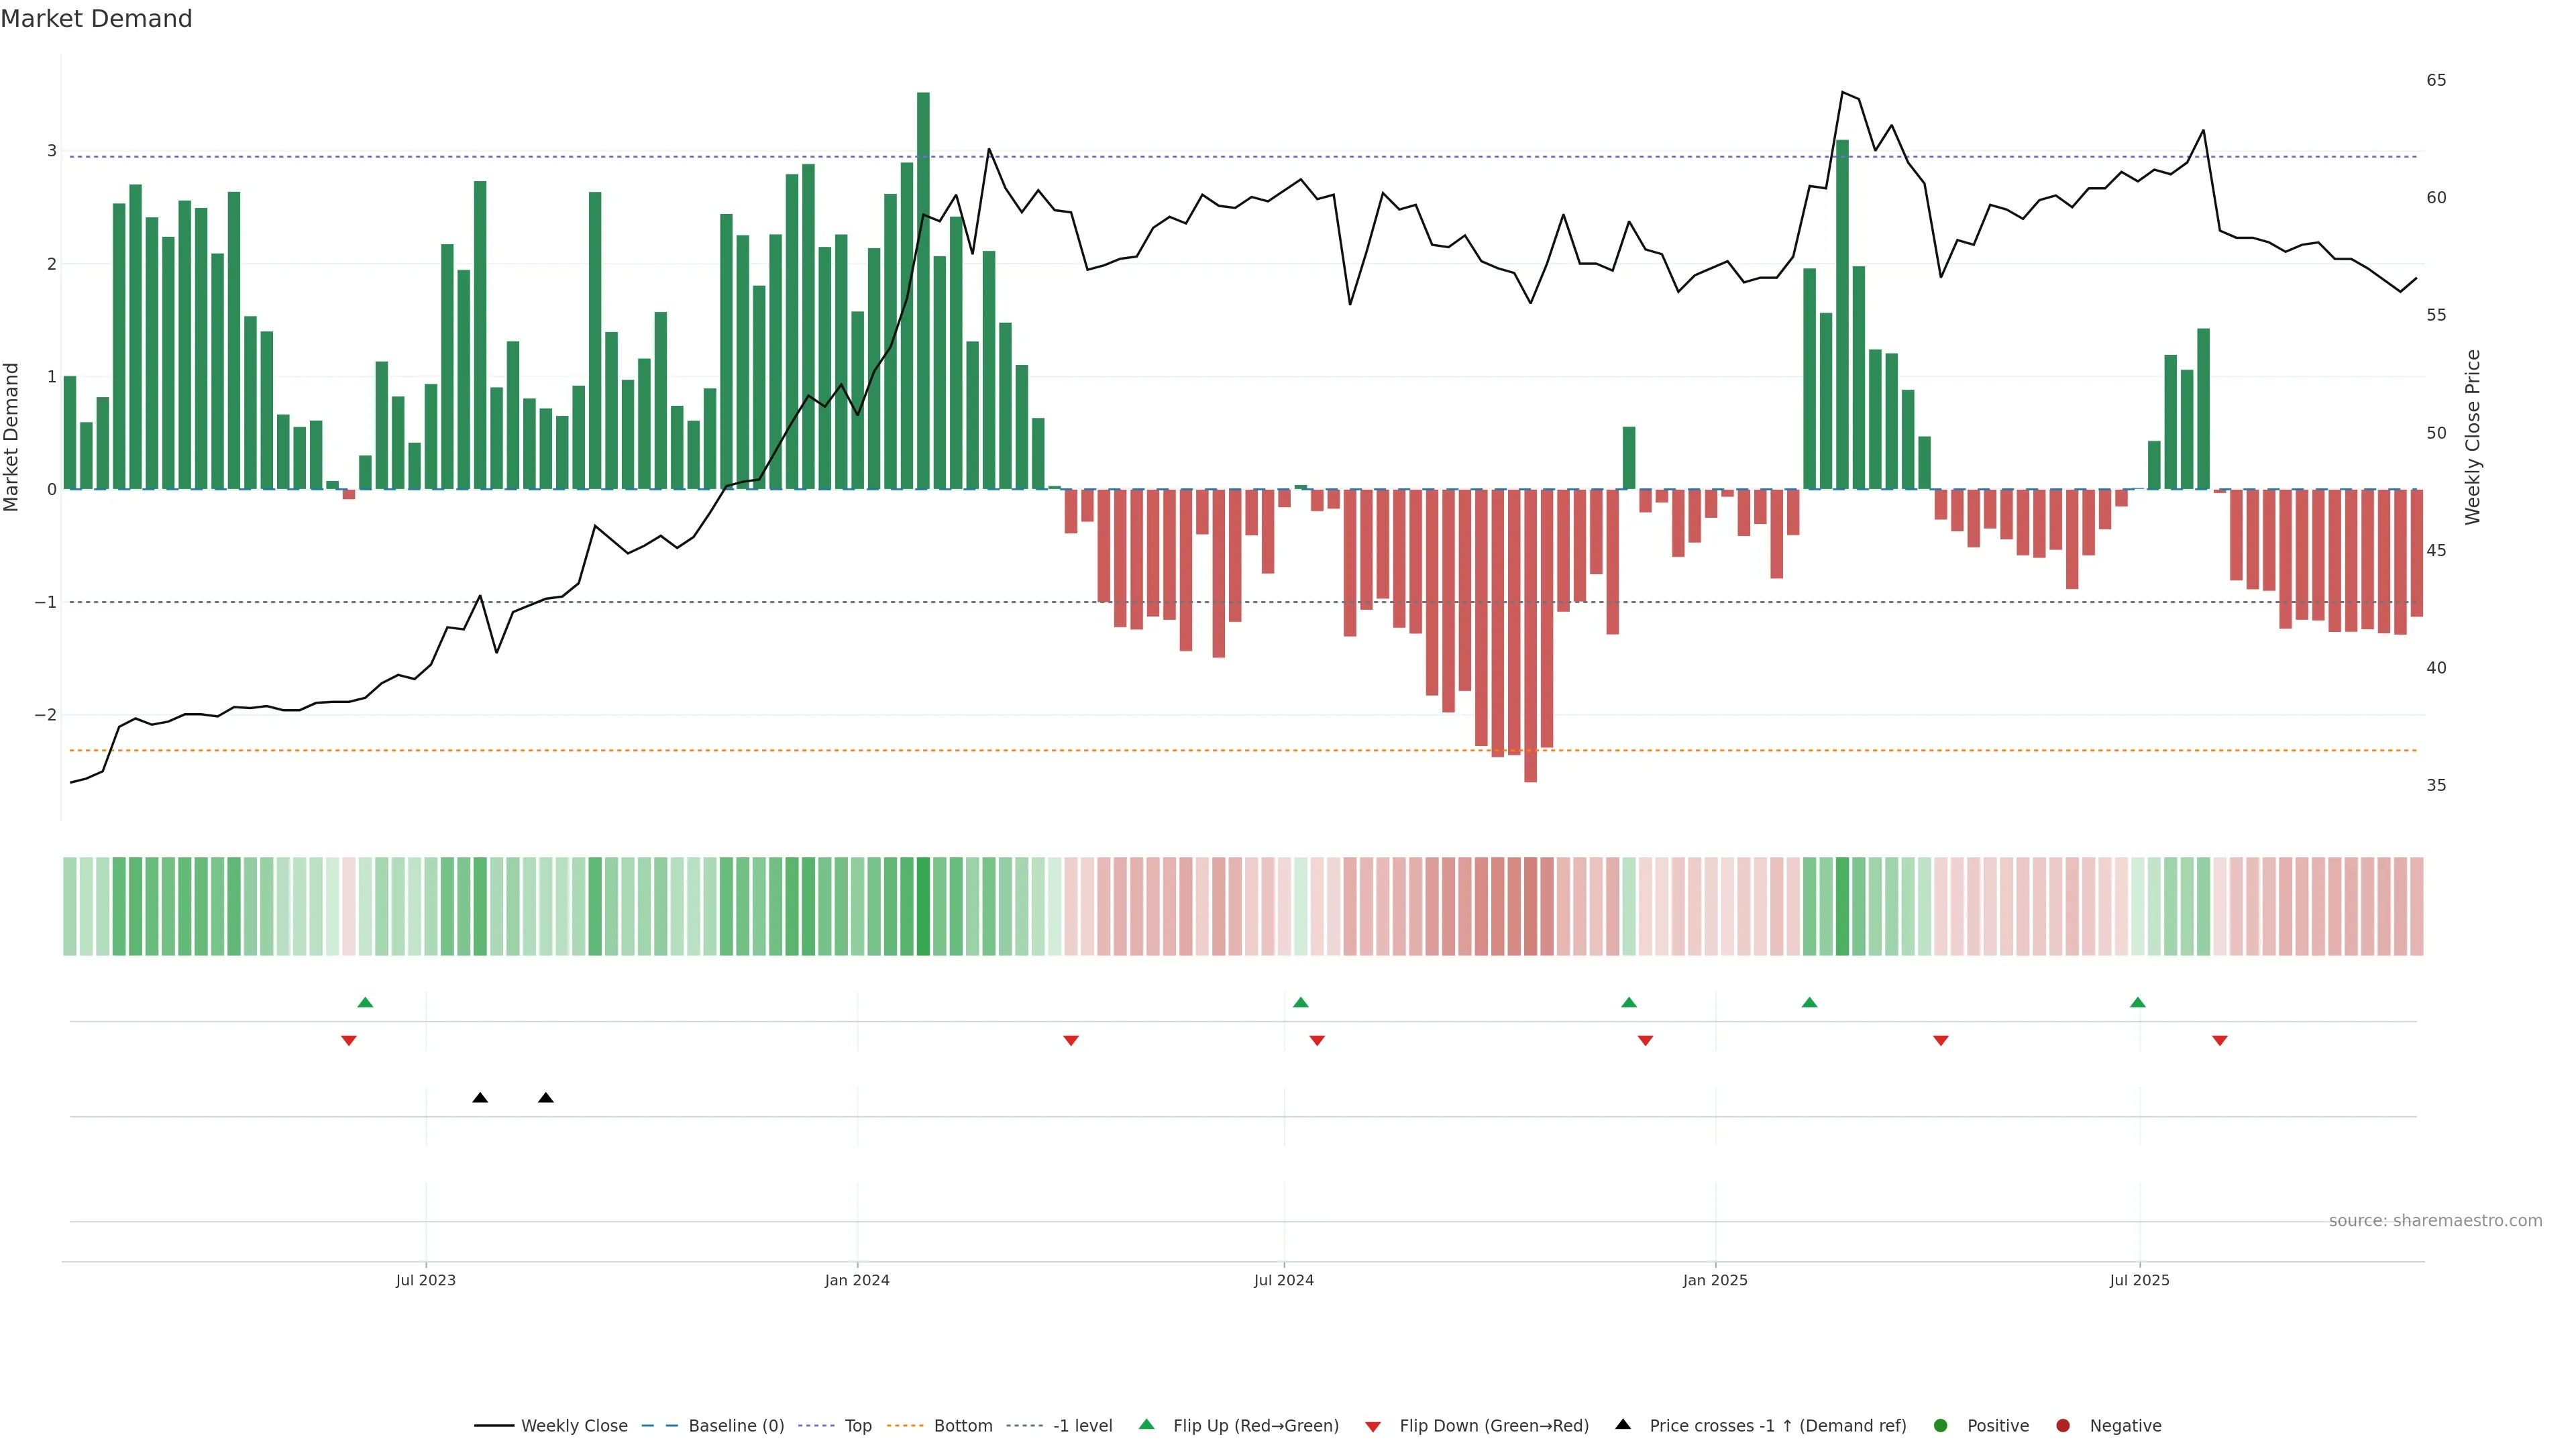Screen dimensions: 2576x1449
Task: Click the leftmost red Flip Down triangle marker
Action: 349,1041
